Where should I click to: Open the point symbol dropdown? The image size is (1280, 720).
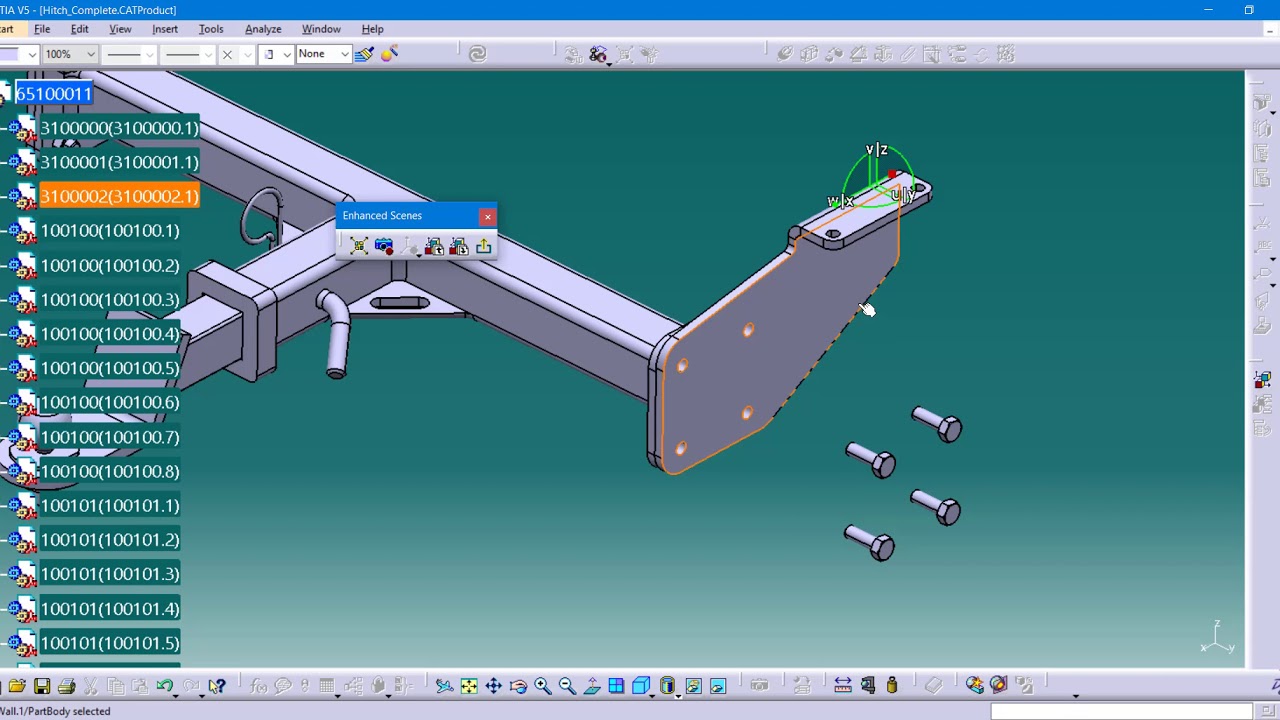click(247, 54)
